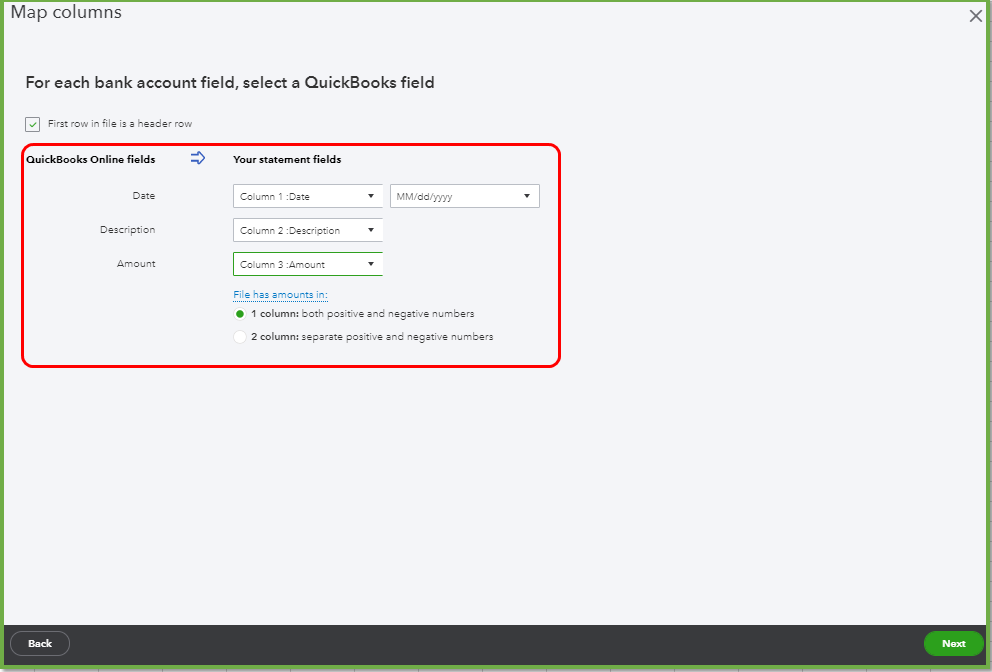Click the blue mapping arrow icon
The height and width of the screenshot is (672, 992).
pos(198,158)
